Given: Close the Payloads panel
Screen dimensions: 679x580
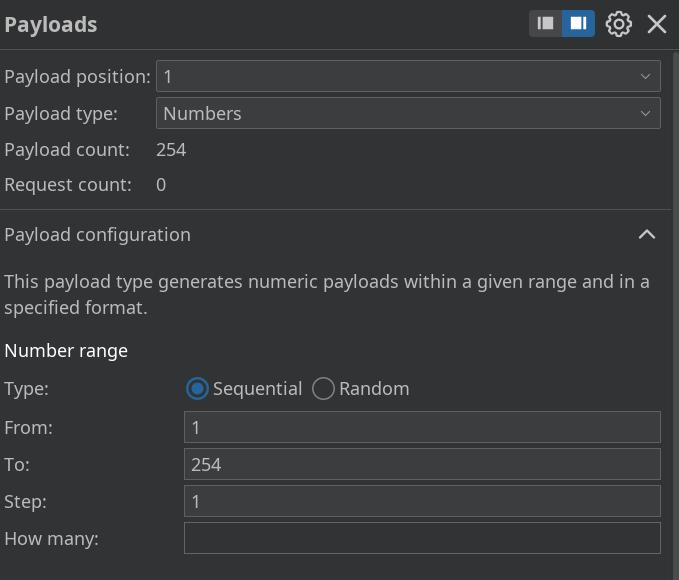Looking at the screenshot, I should click(657, 24).
